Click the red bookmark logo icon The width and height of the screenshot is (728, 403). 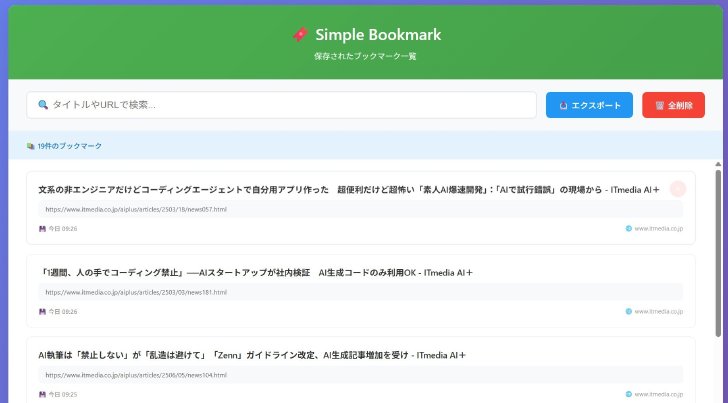[x=300, y=34]
